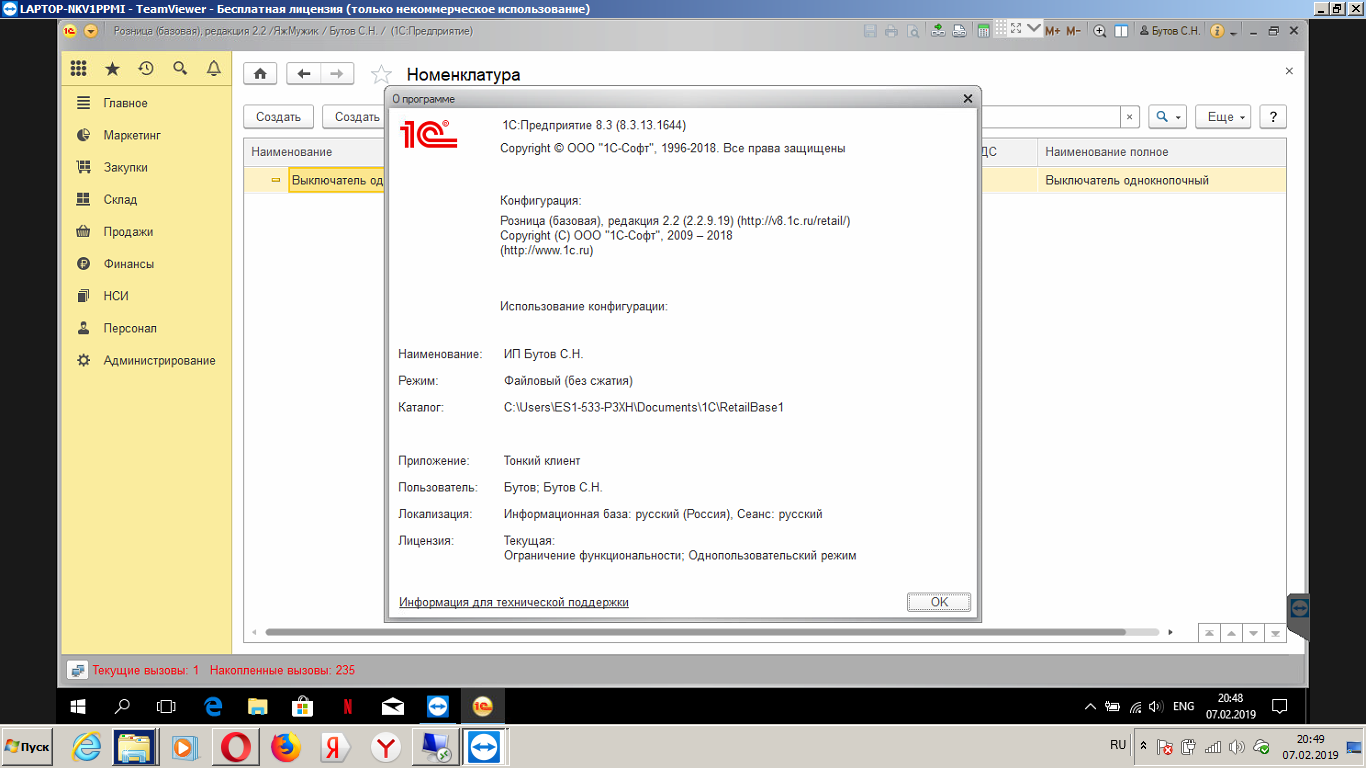This screenshot has height=768, width=1366.
Task: Click OK in О программе dialog
Action: (939, 602)
